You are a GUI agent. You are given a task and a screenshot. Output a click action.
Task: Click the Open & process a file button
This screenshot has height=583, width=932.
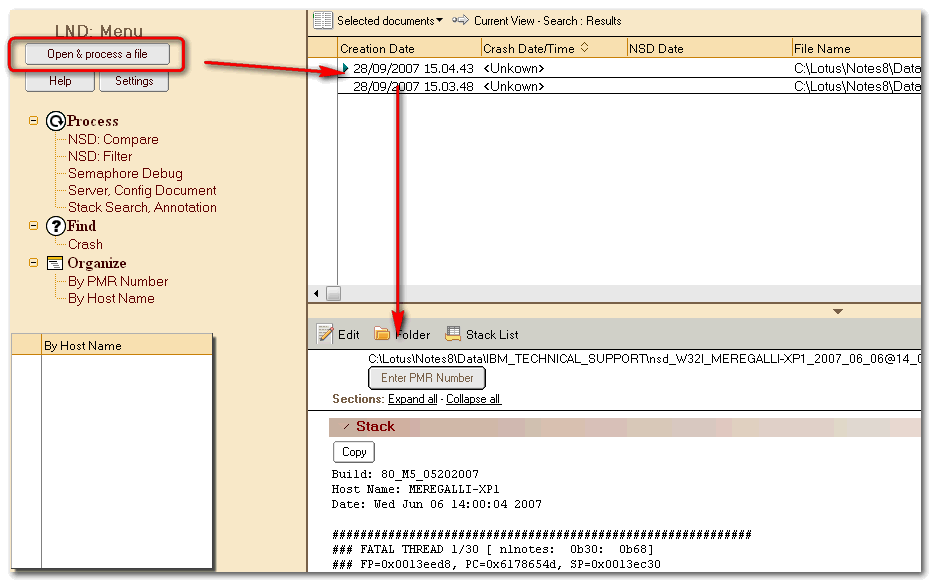point(97,54)
